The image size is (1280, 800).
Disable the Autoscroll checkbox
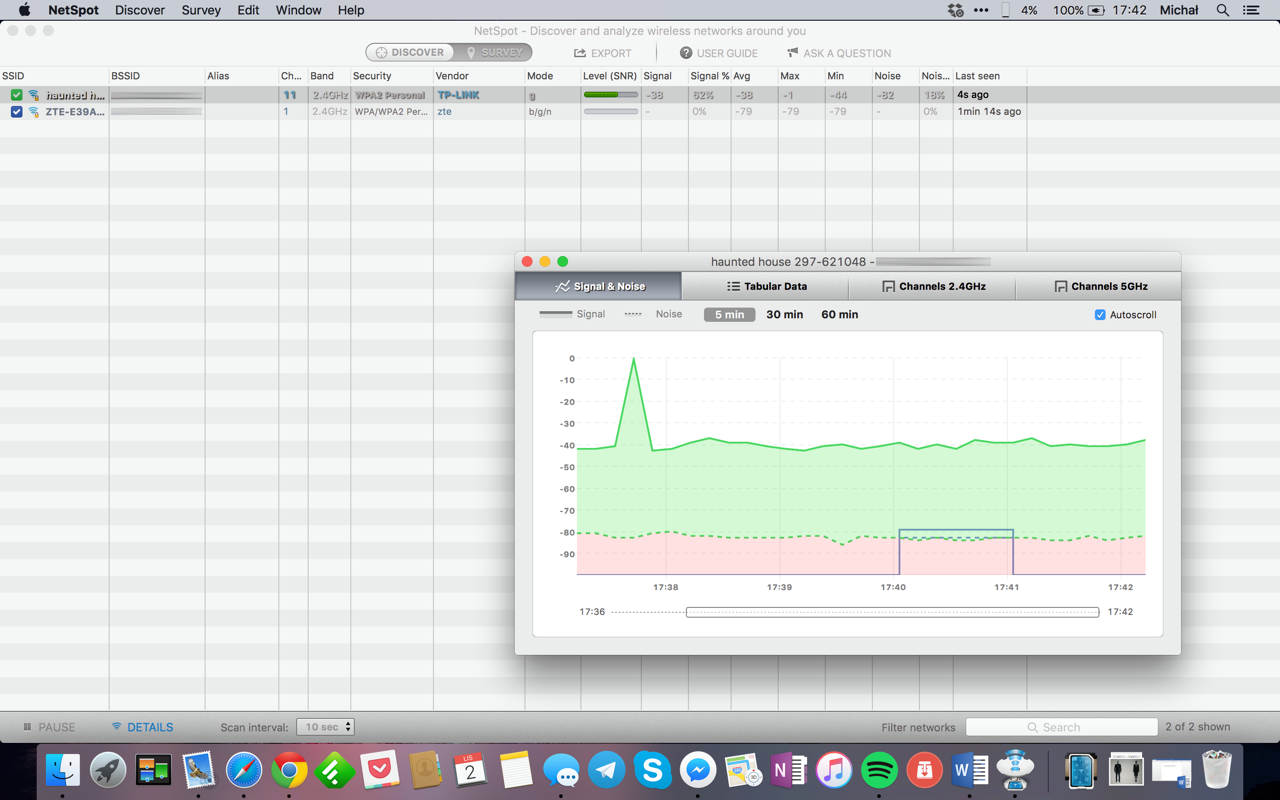pyautogui.click(x=1100, y=315)
